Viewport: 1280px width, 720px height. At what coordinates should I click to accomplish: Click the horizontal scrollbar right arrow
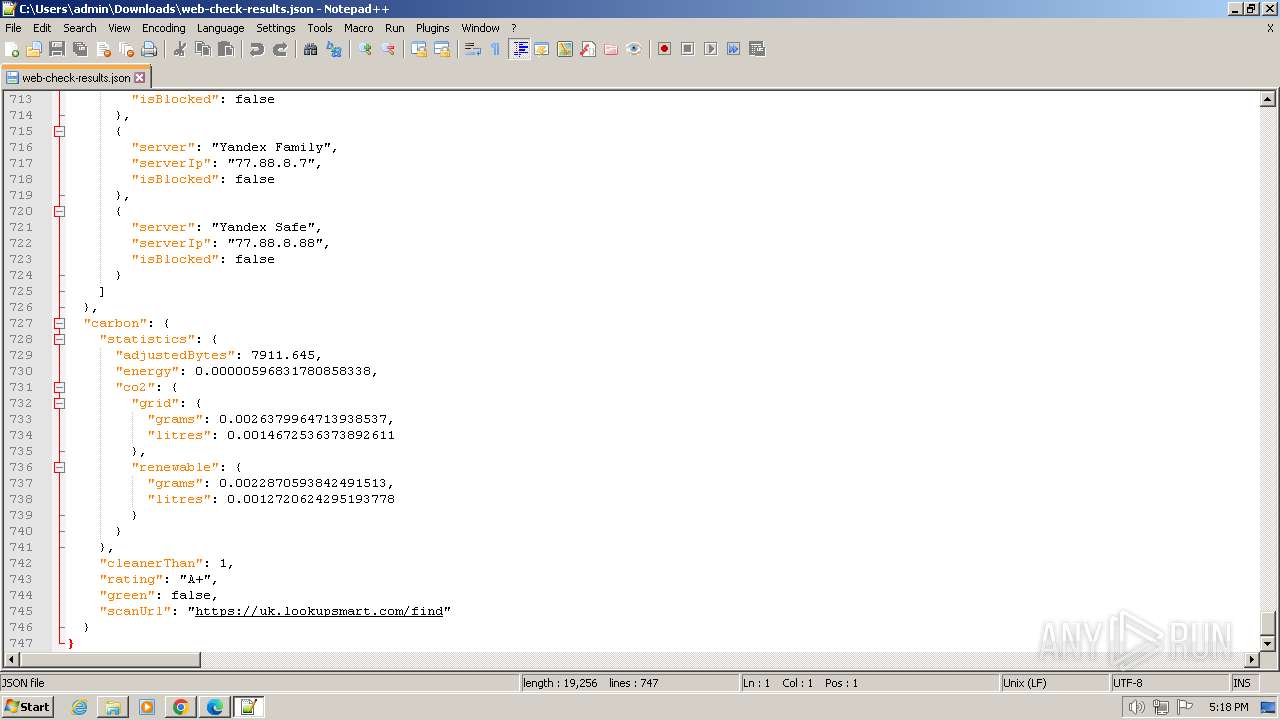[1251, 660]
